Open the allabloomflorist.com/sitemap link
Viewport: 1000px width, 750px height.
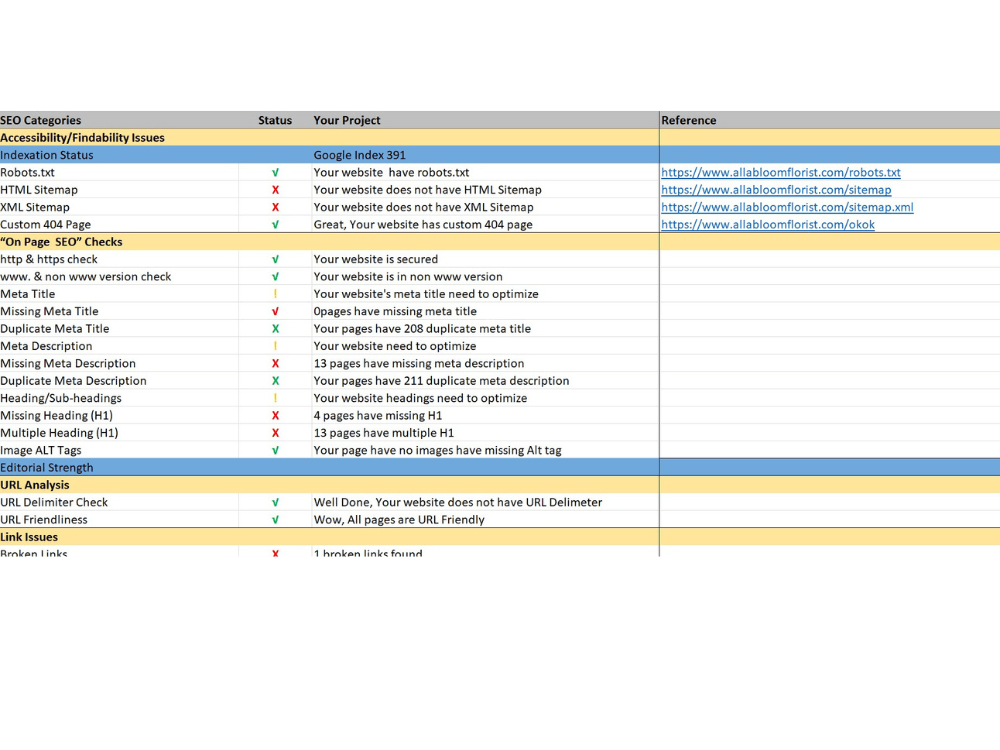(x=776, y=189)
